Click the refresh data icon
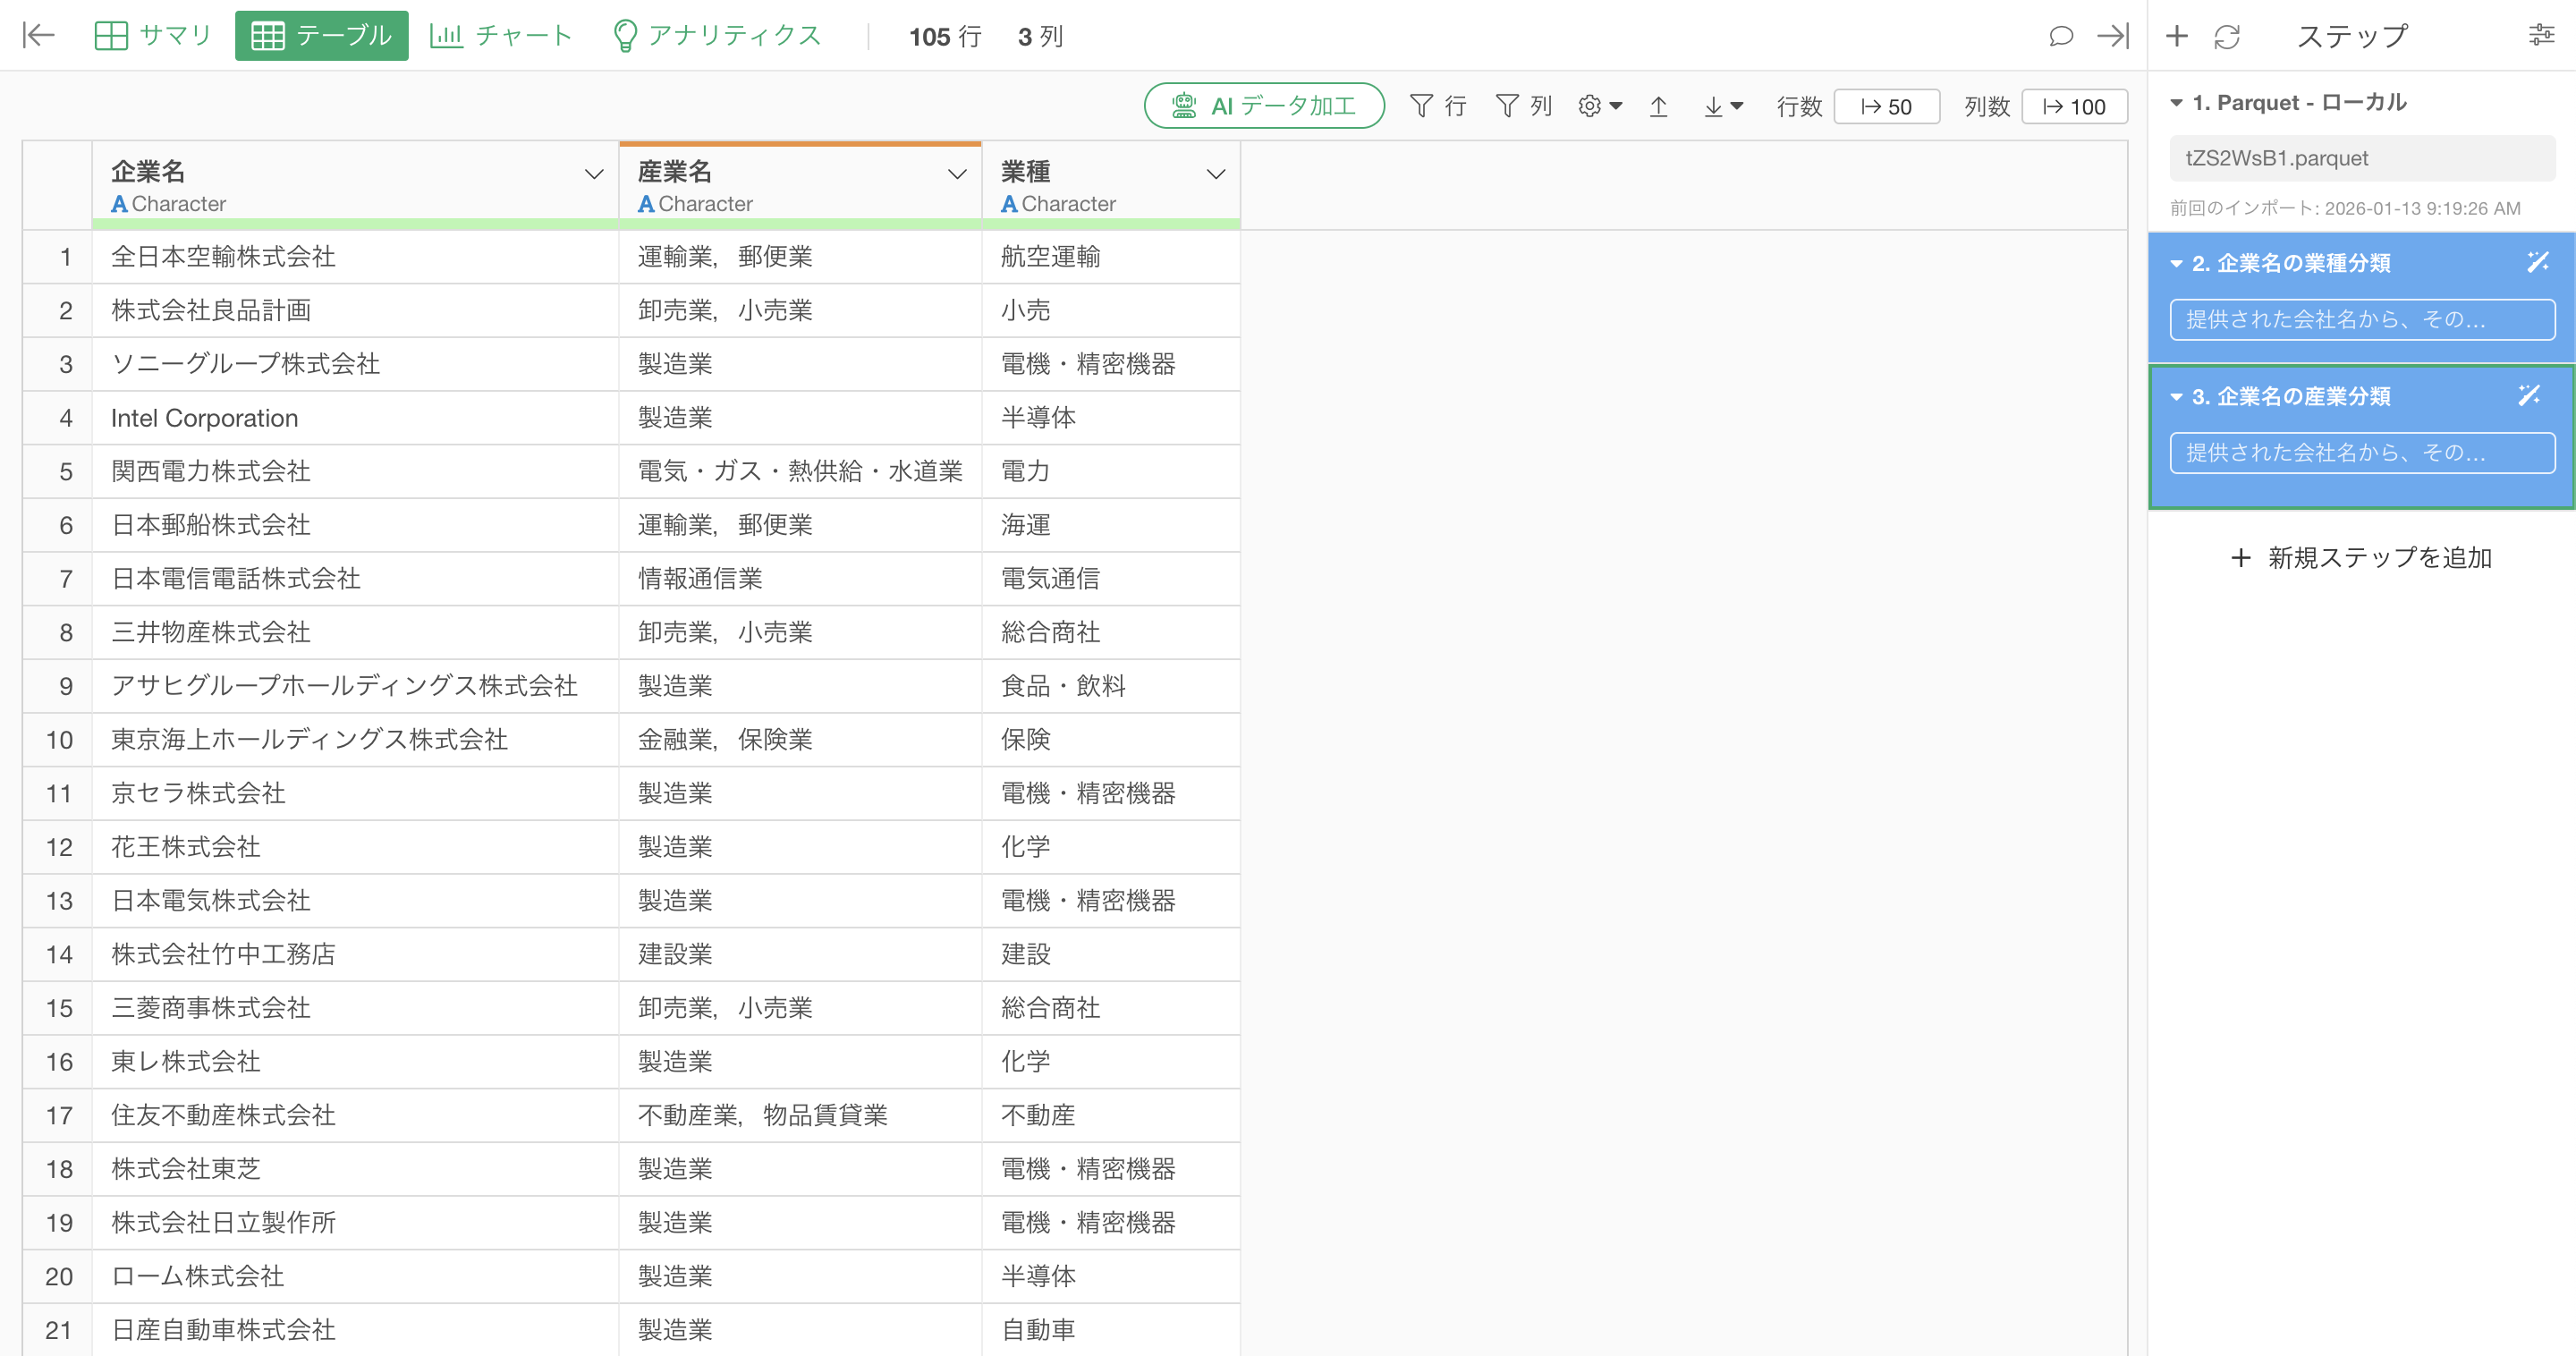 [2227, 36]
